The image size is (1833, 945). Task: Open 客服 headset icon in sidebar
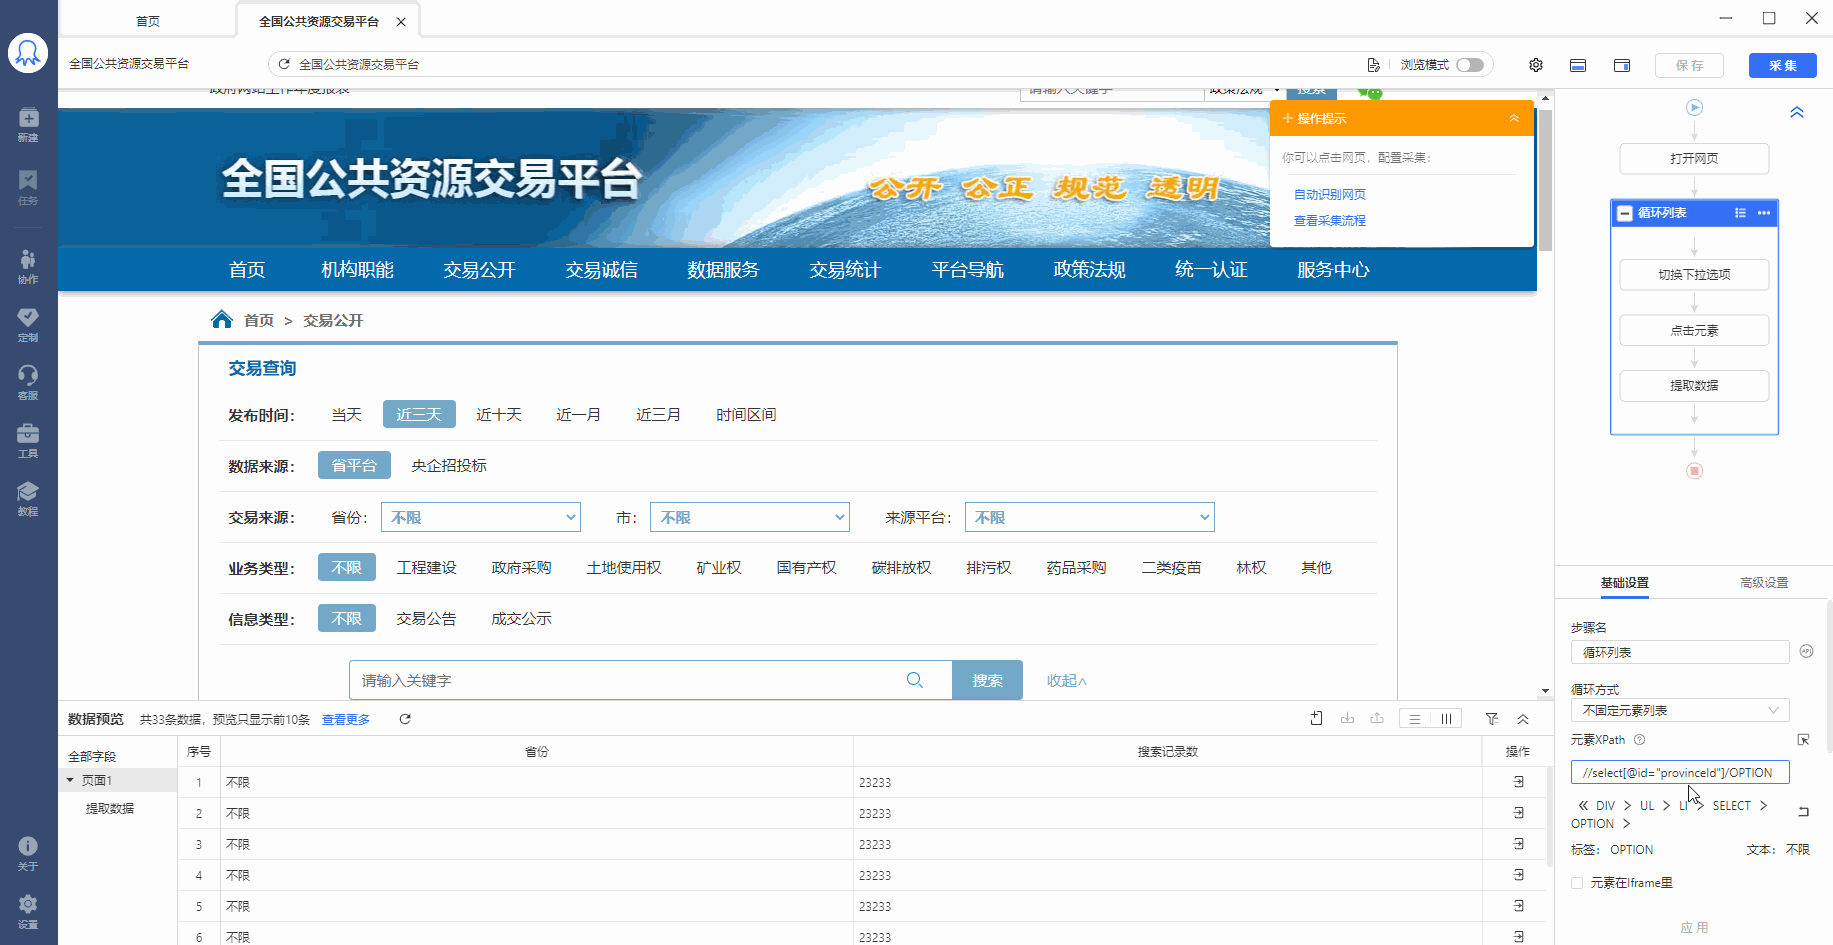(x=28, y=381)
